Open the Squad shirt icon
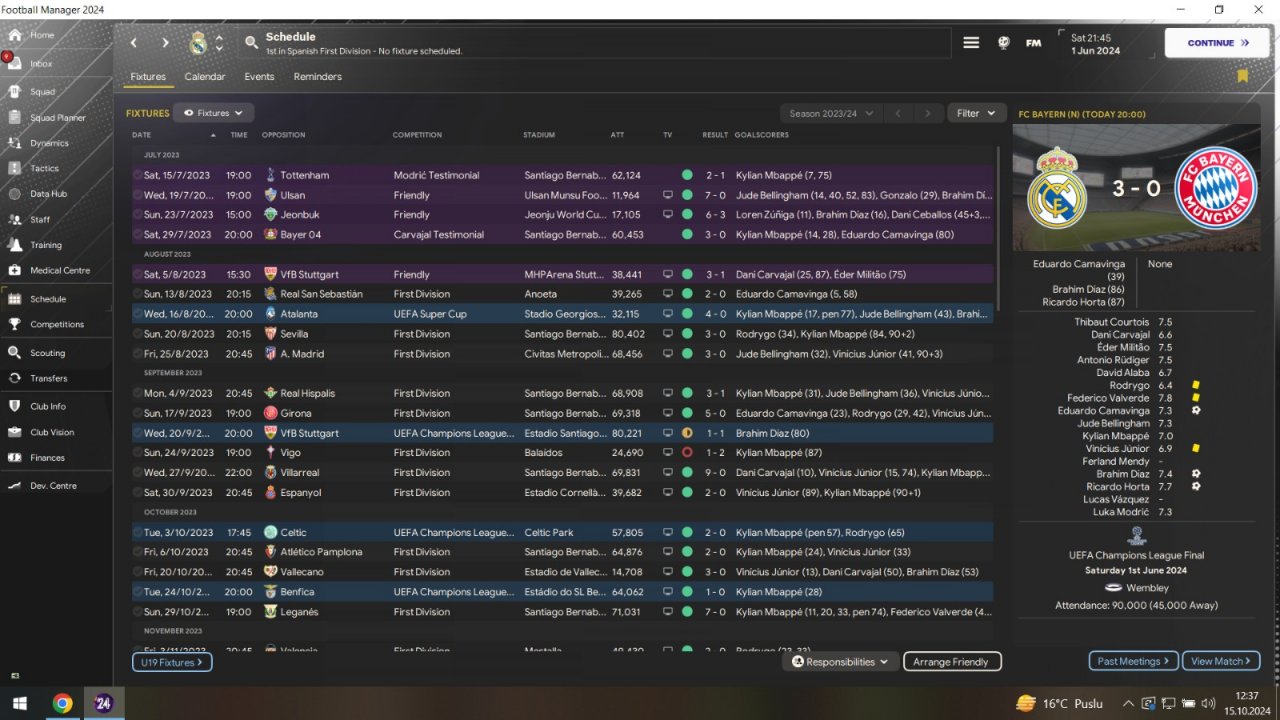This screenshot has width=1280, height=720. 14,92
